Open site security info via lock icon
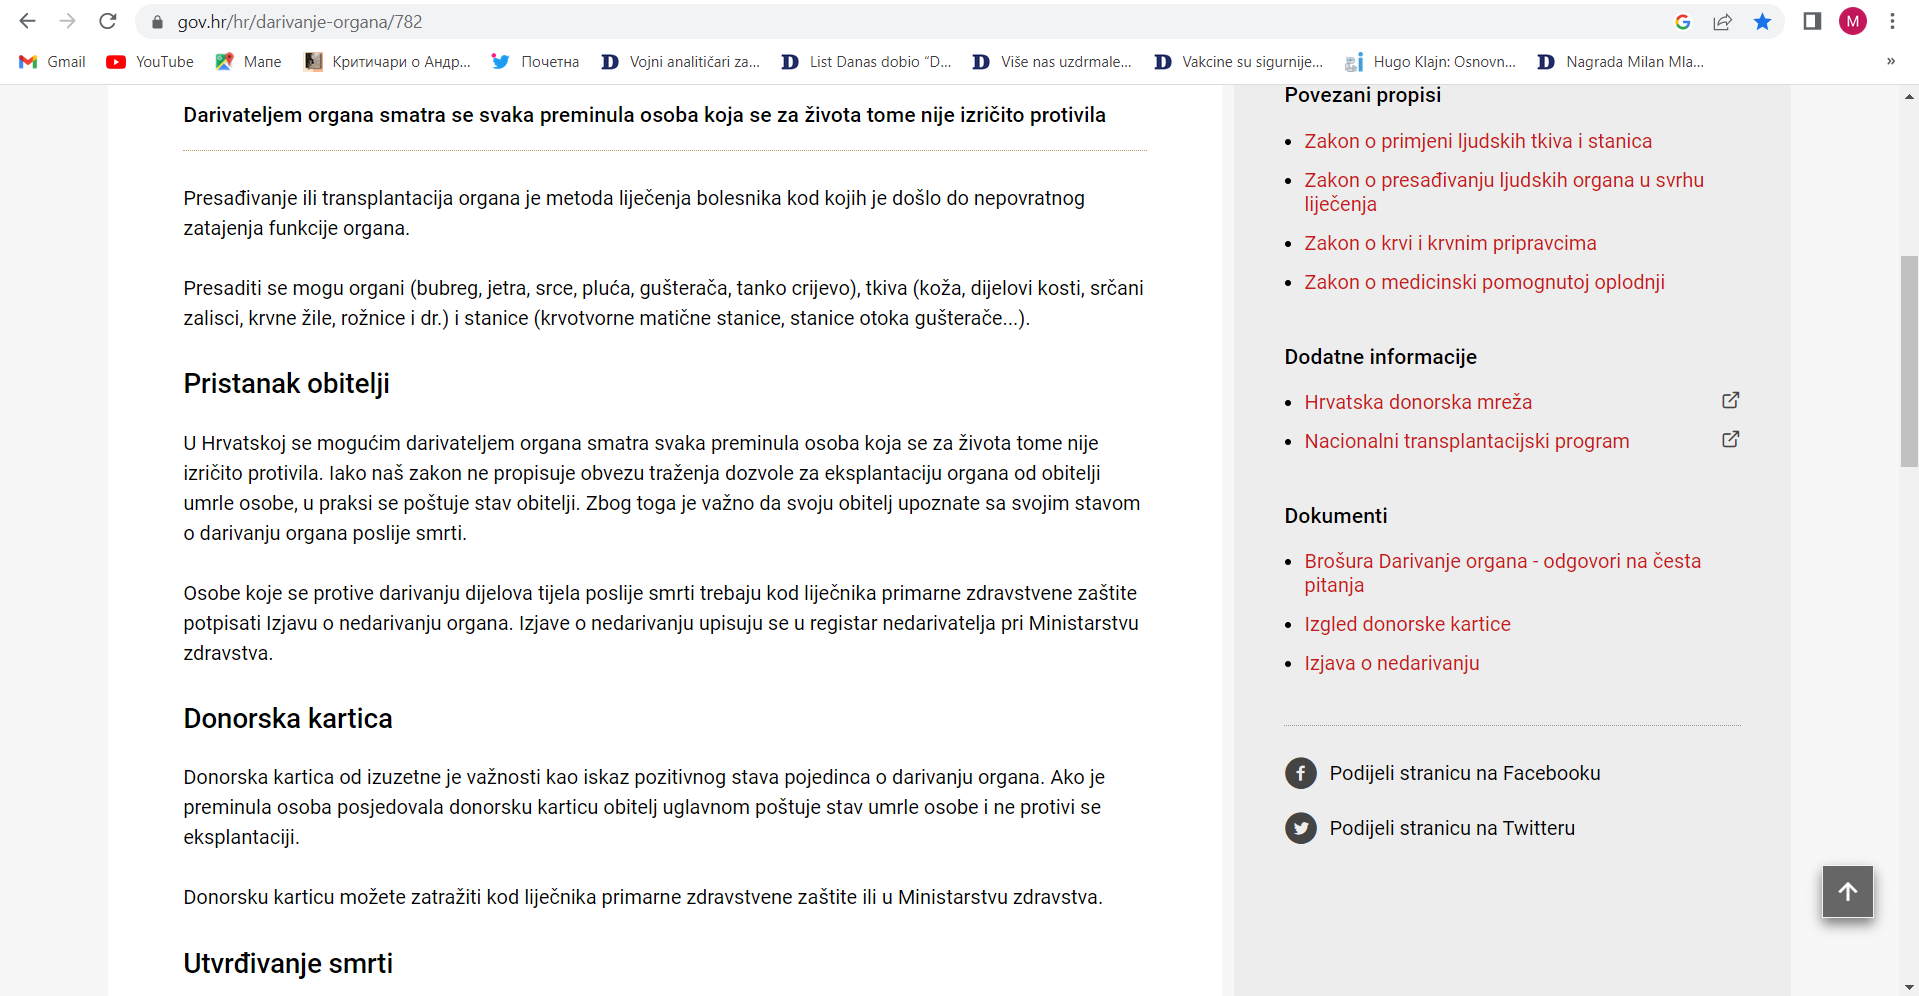 point(157,21)
